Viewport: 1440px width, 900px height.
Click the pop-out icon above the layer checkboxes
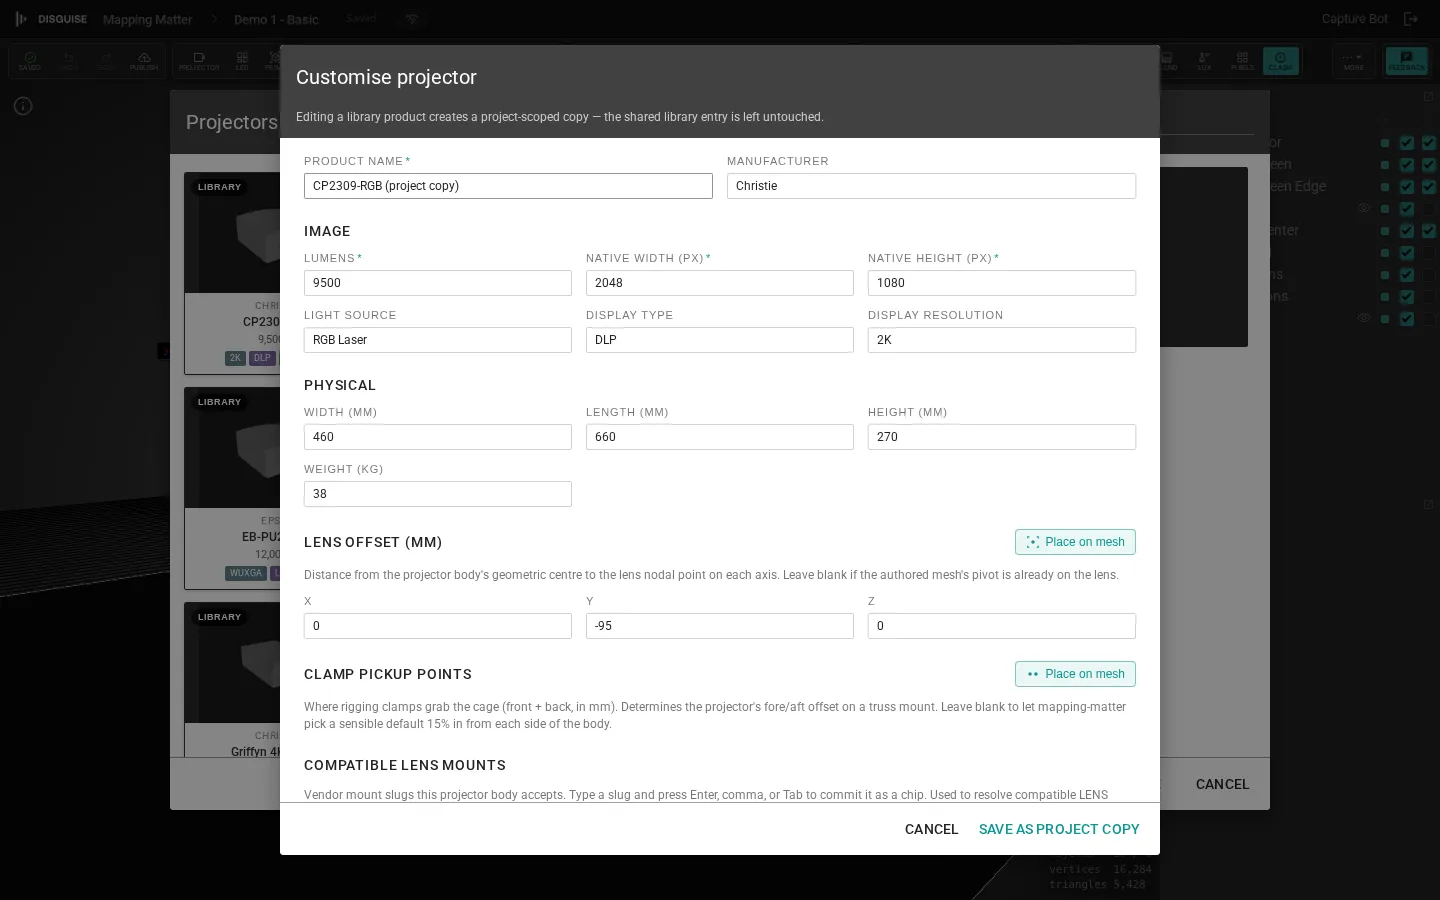pyautogui.click(x=1429, y=97)
